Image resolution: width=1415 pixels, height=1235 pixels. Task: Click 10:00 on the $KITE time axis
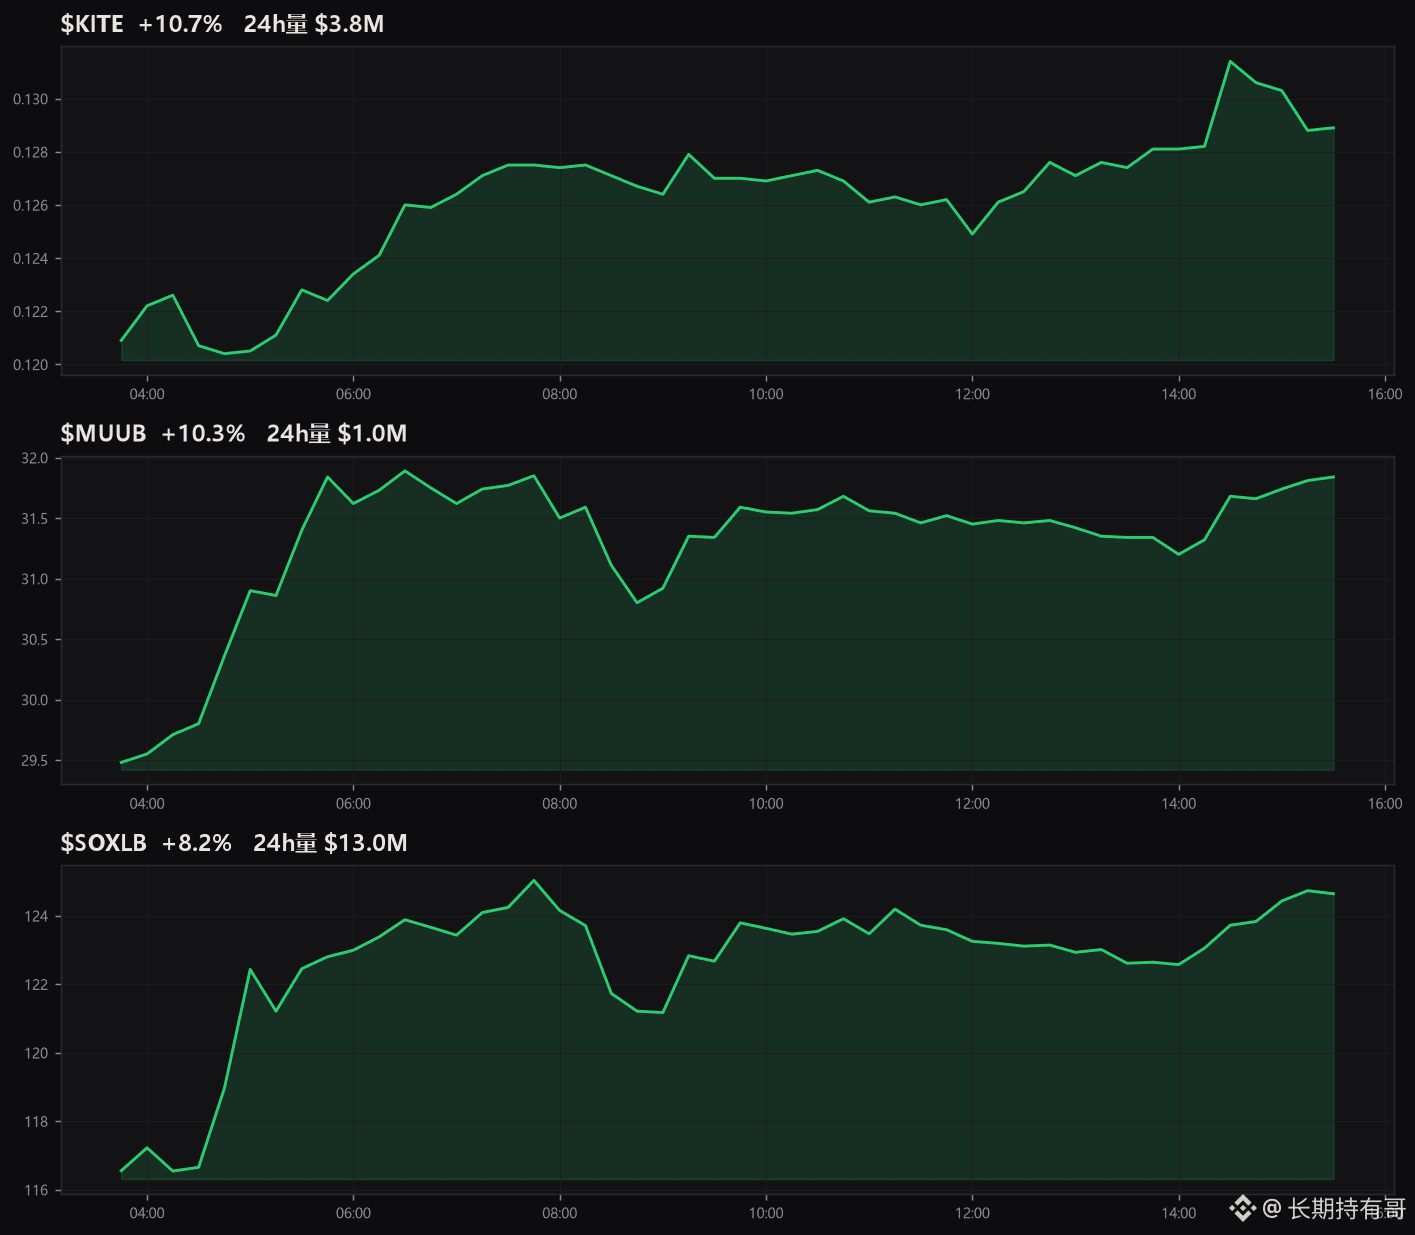[766, 394]
